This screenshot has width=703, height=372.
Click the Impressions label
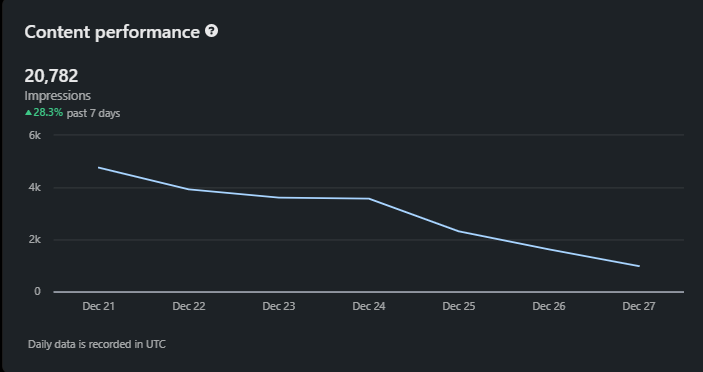(x=57, y=96)
